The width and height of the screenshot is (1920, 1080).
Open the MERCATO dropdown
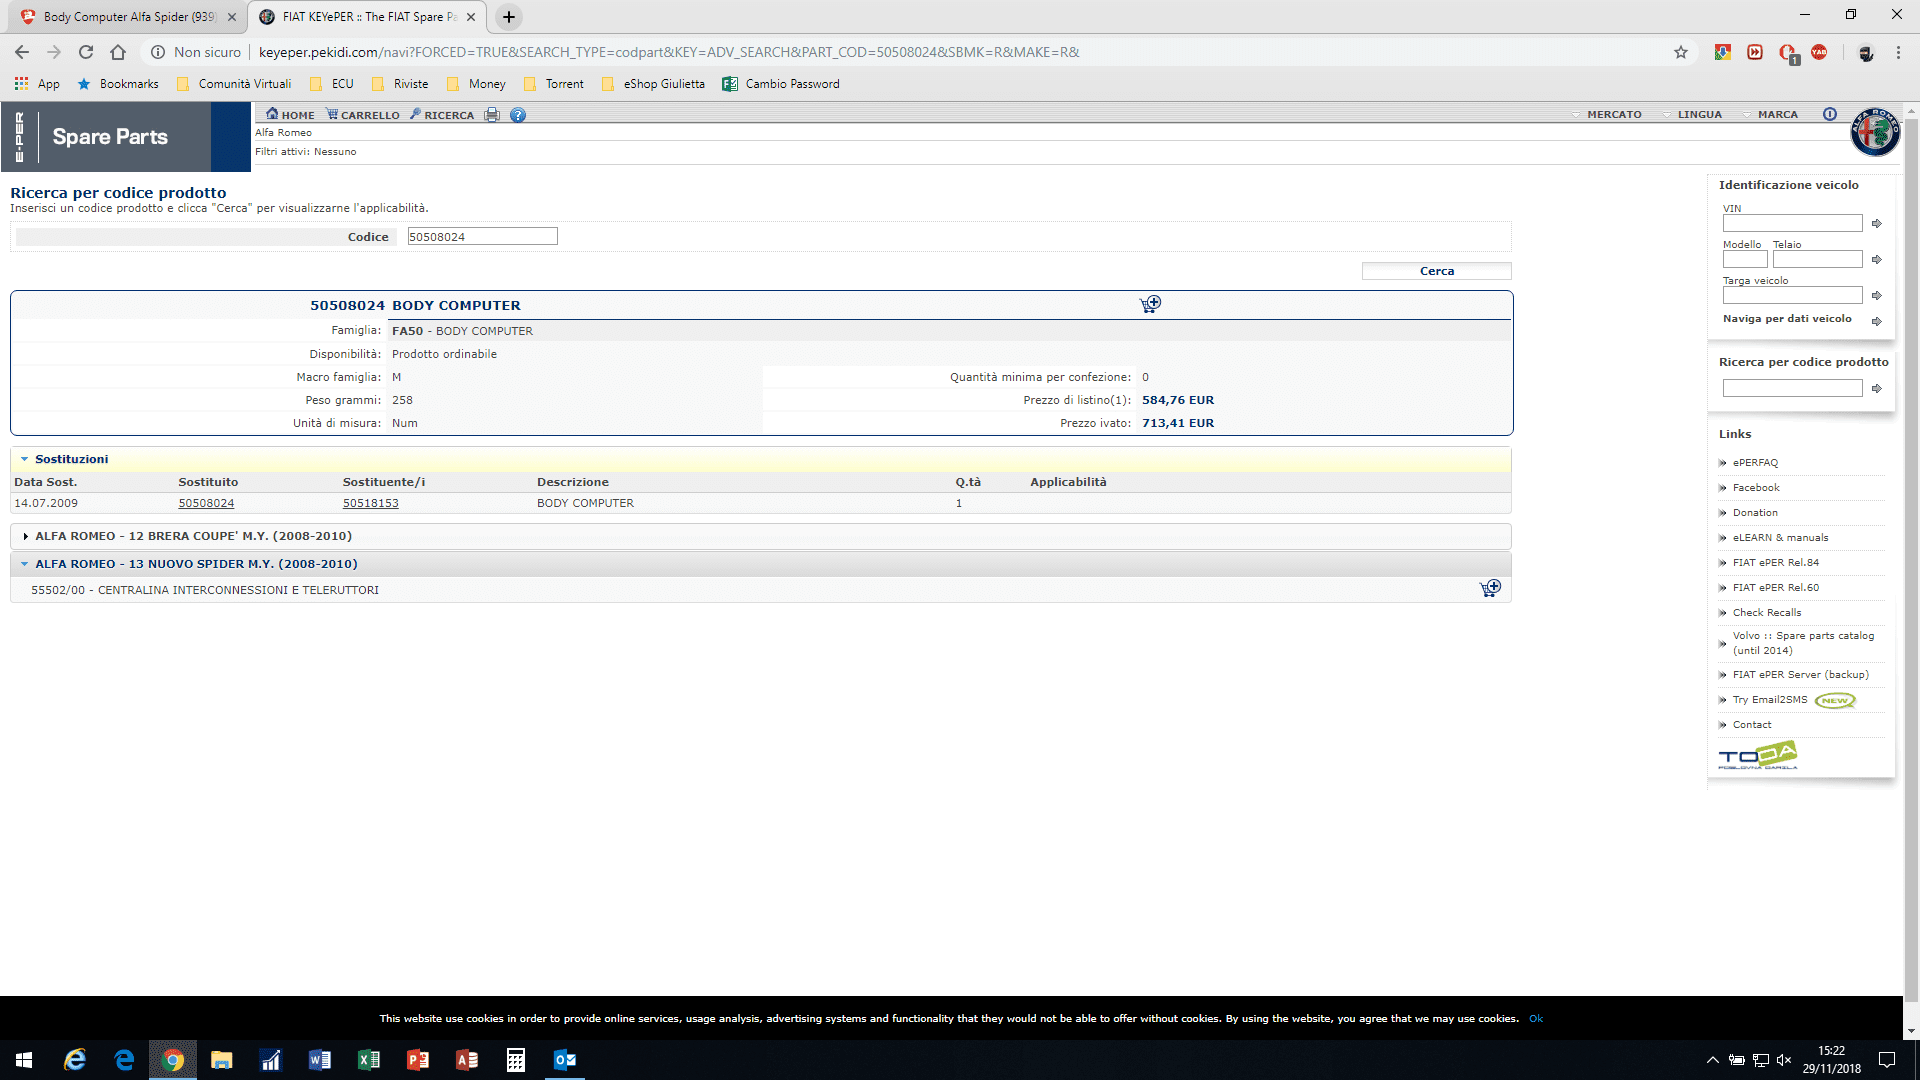1606,115
